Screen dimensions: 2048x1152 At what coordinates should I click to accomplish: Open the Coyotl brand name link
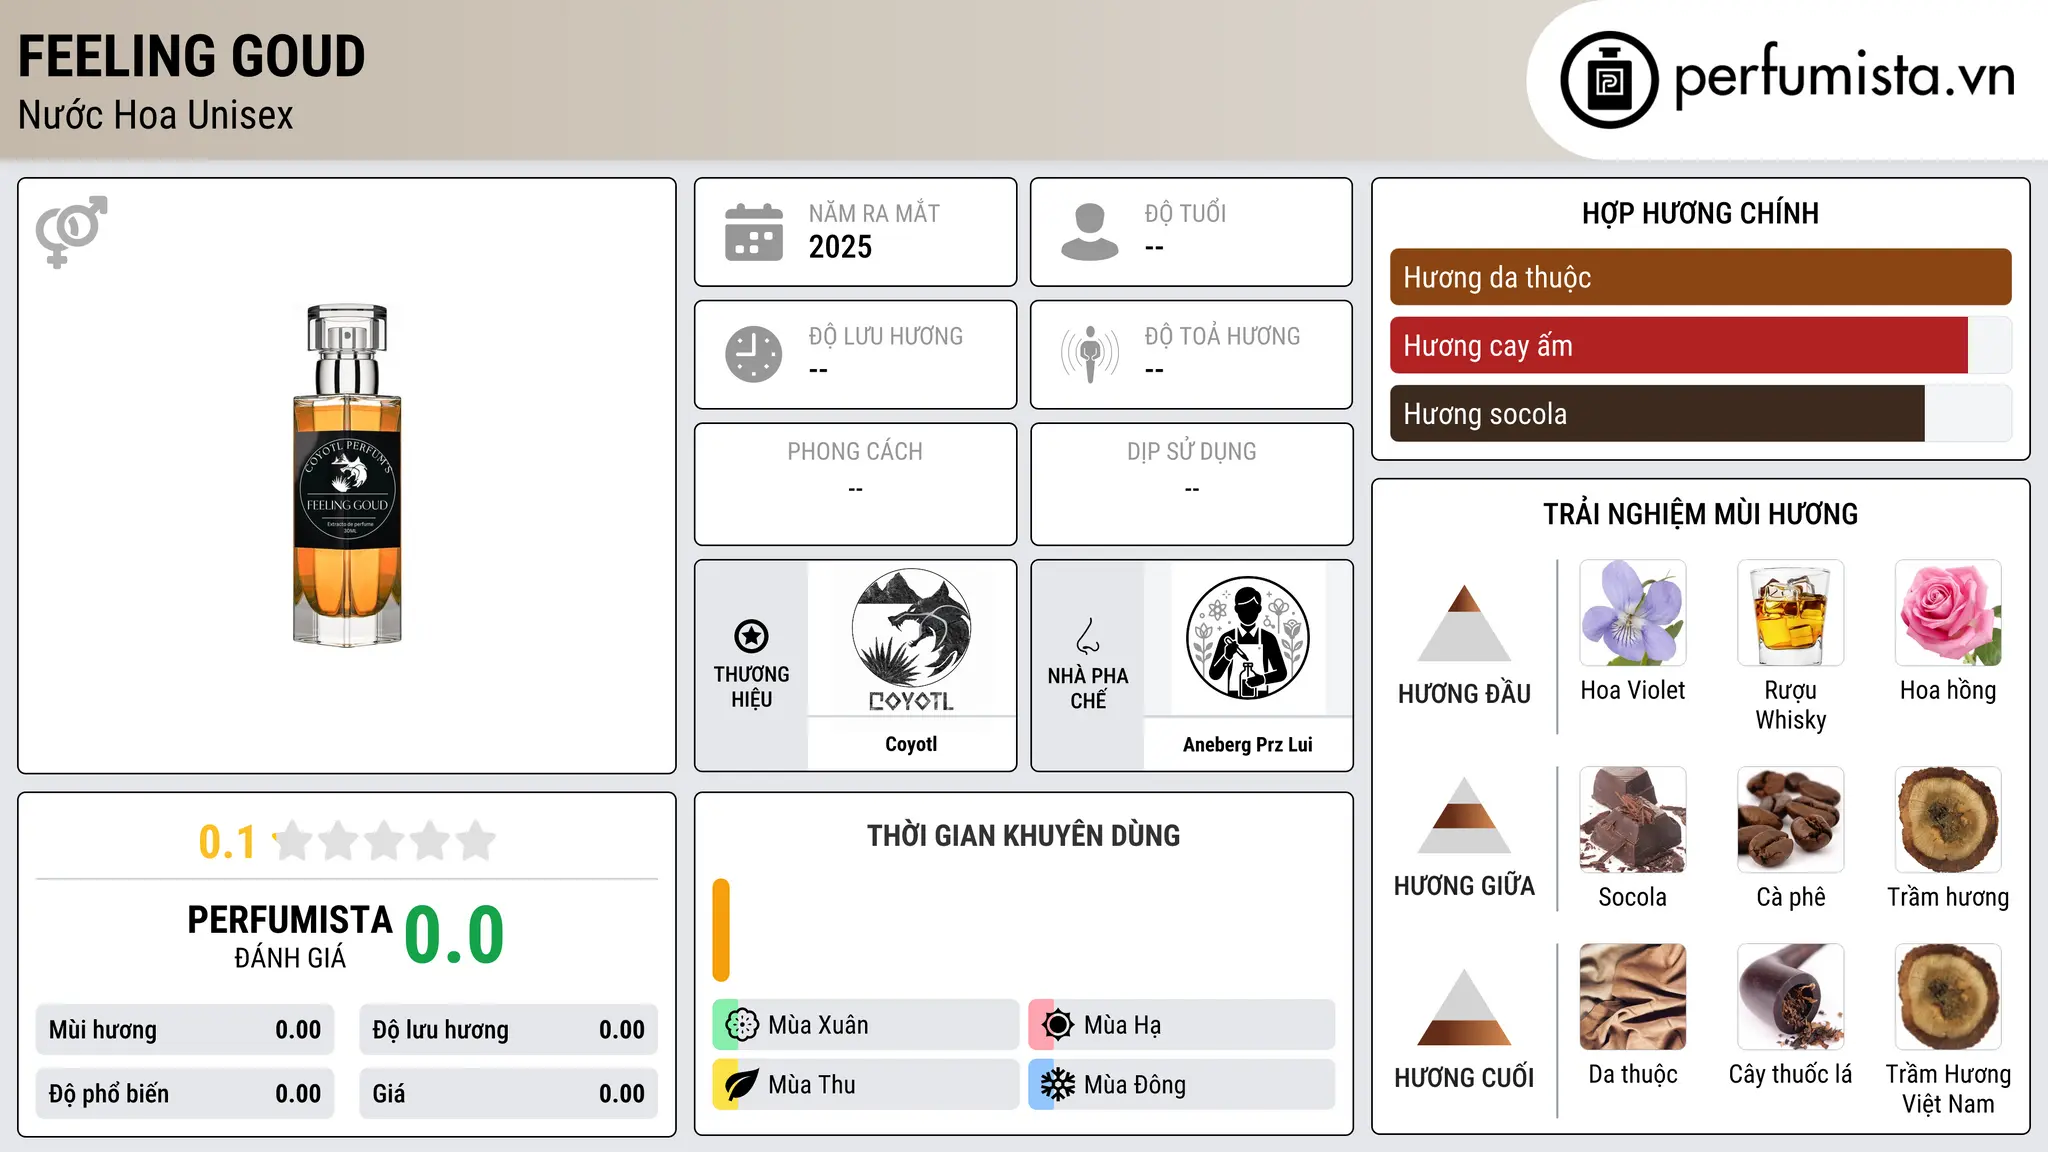(911, 744)
